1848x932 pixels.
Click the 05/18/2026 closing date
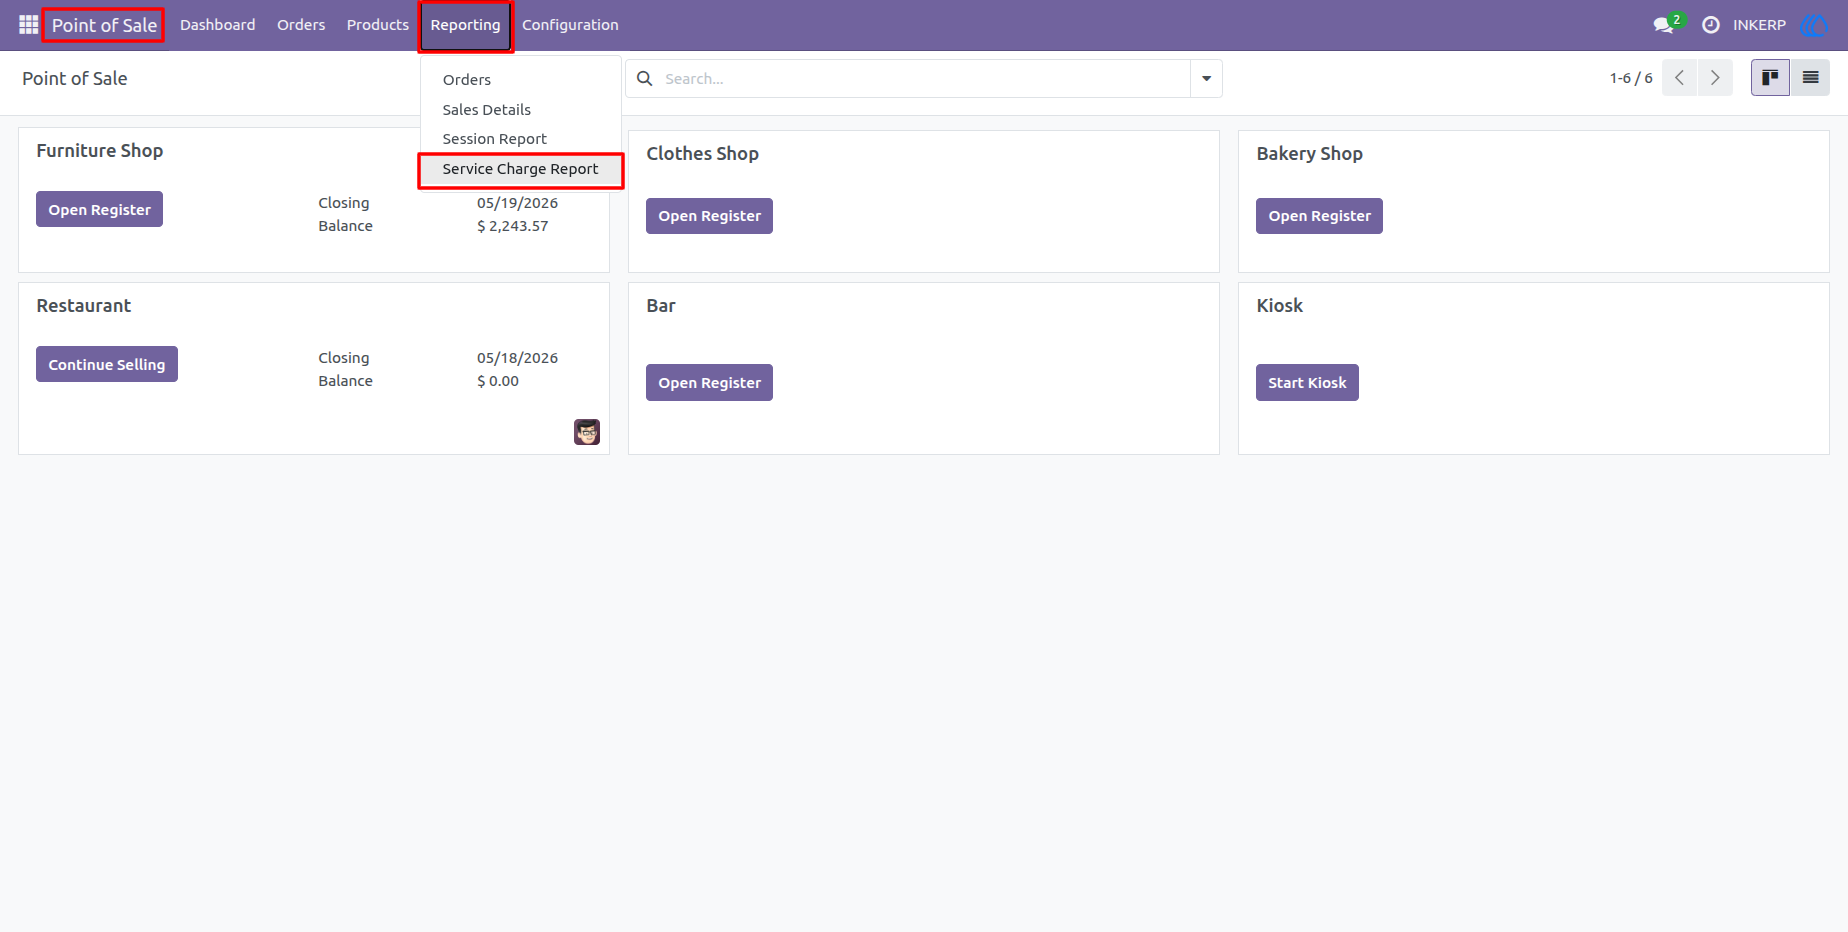click(x=517, y=358)
